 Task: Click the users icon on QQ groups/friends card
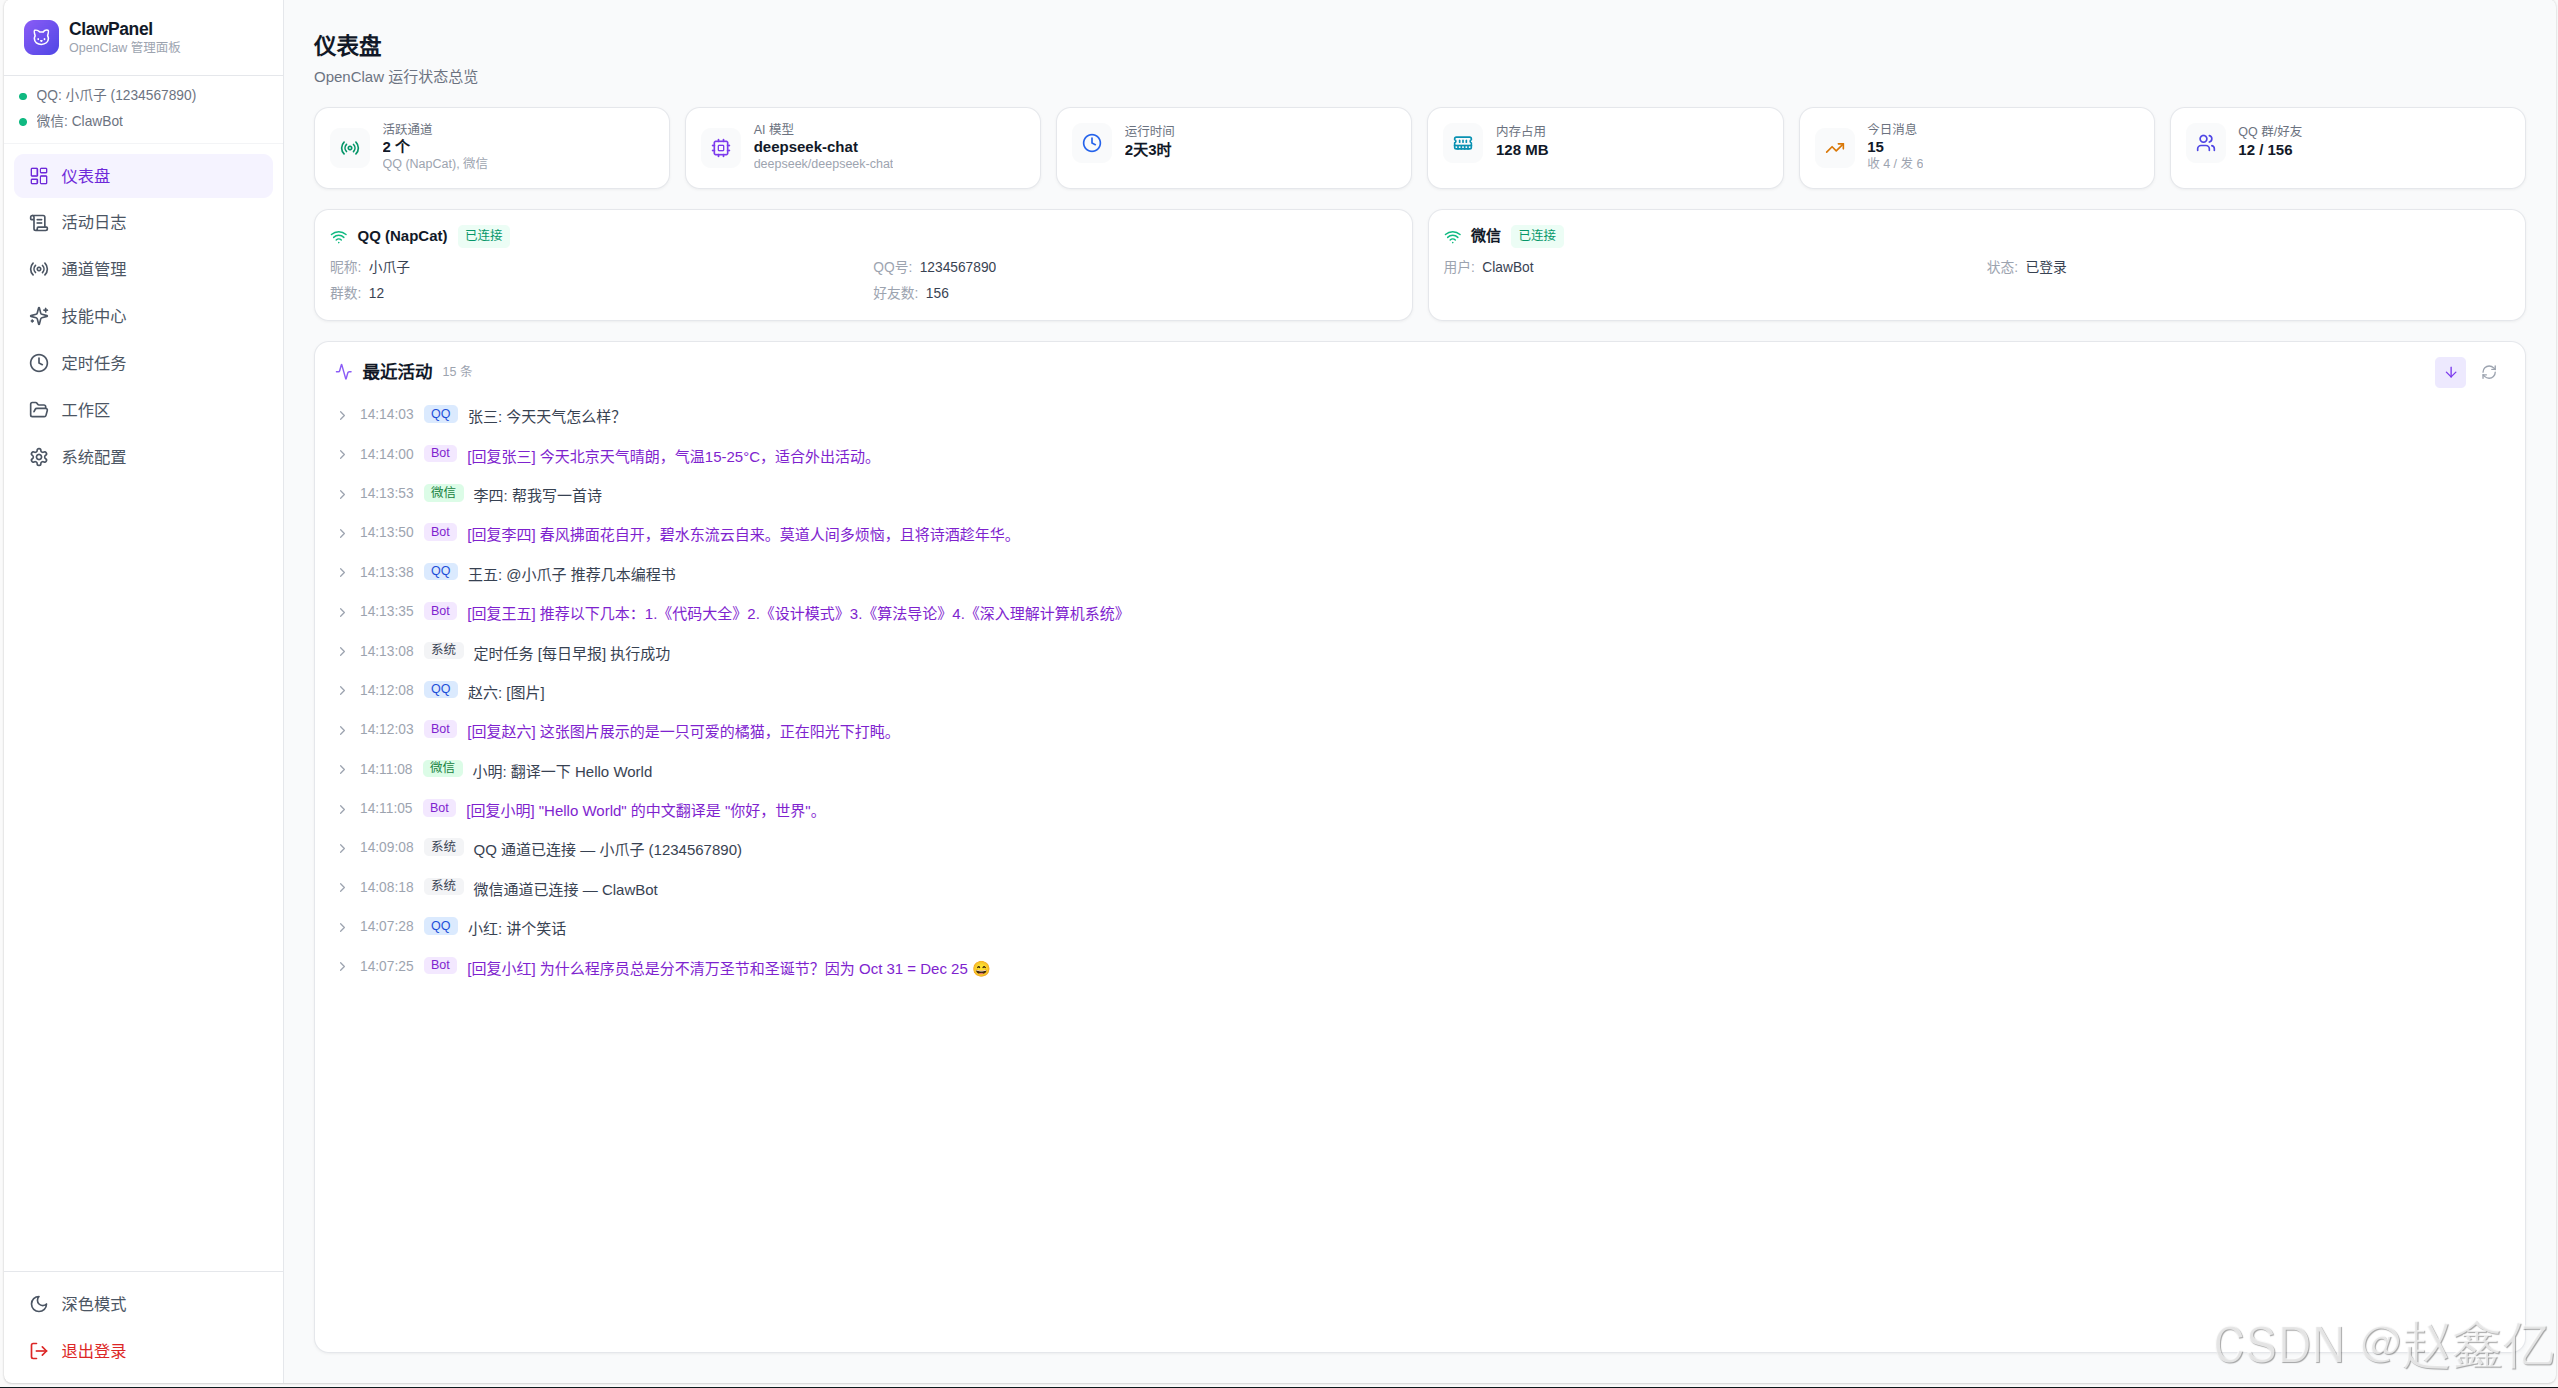click(x=2205, y=143)
